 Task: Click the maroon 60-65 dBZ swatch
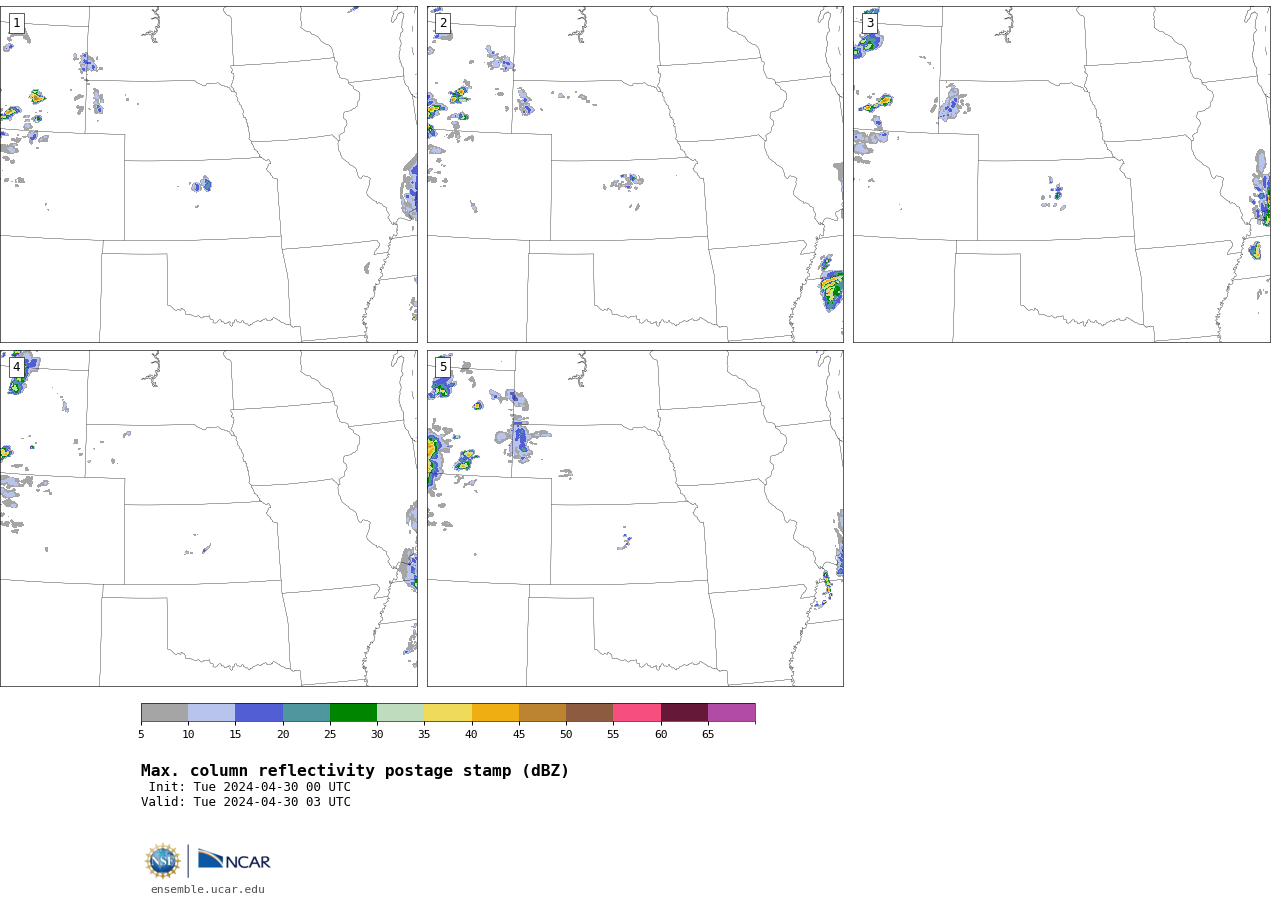pyautogui.click(x=684, y=712)
